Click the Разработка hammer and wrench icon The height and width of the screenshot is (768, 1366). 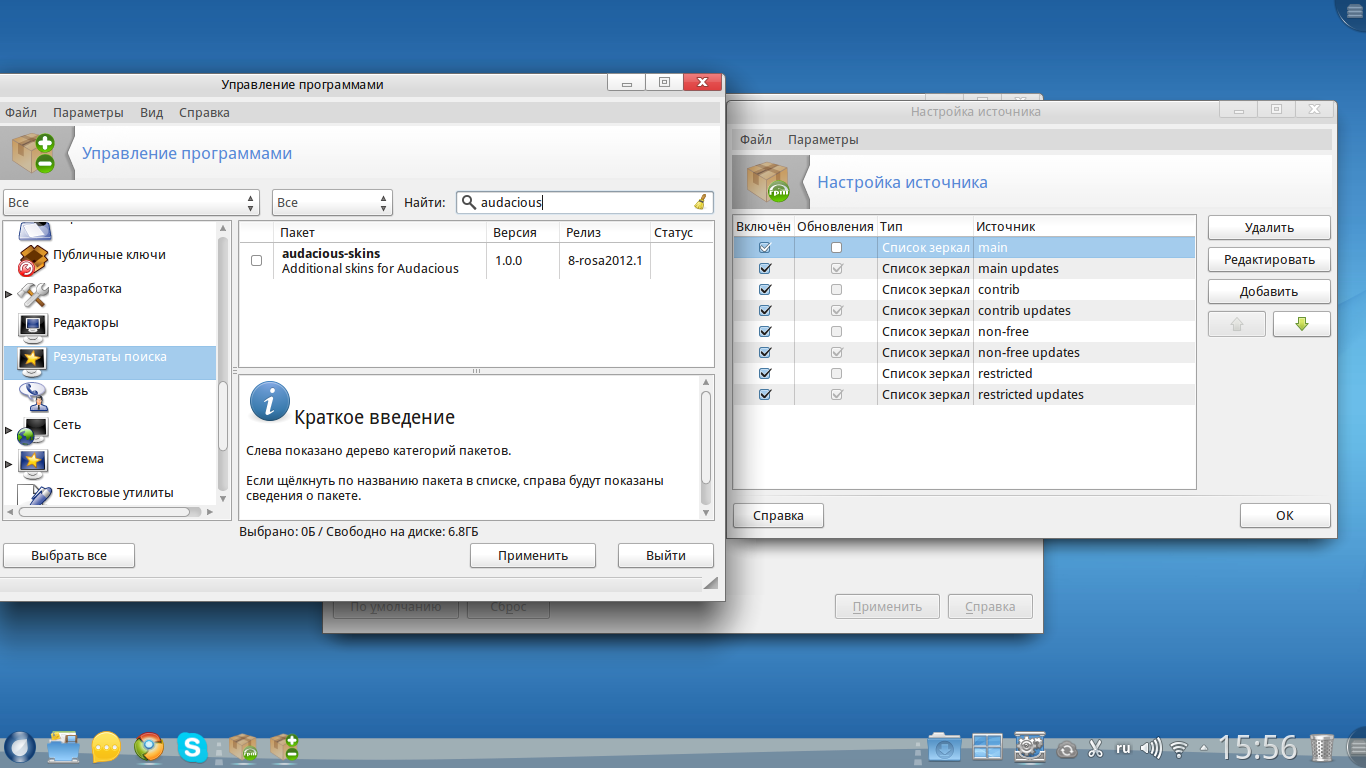click(33, 294)
